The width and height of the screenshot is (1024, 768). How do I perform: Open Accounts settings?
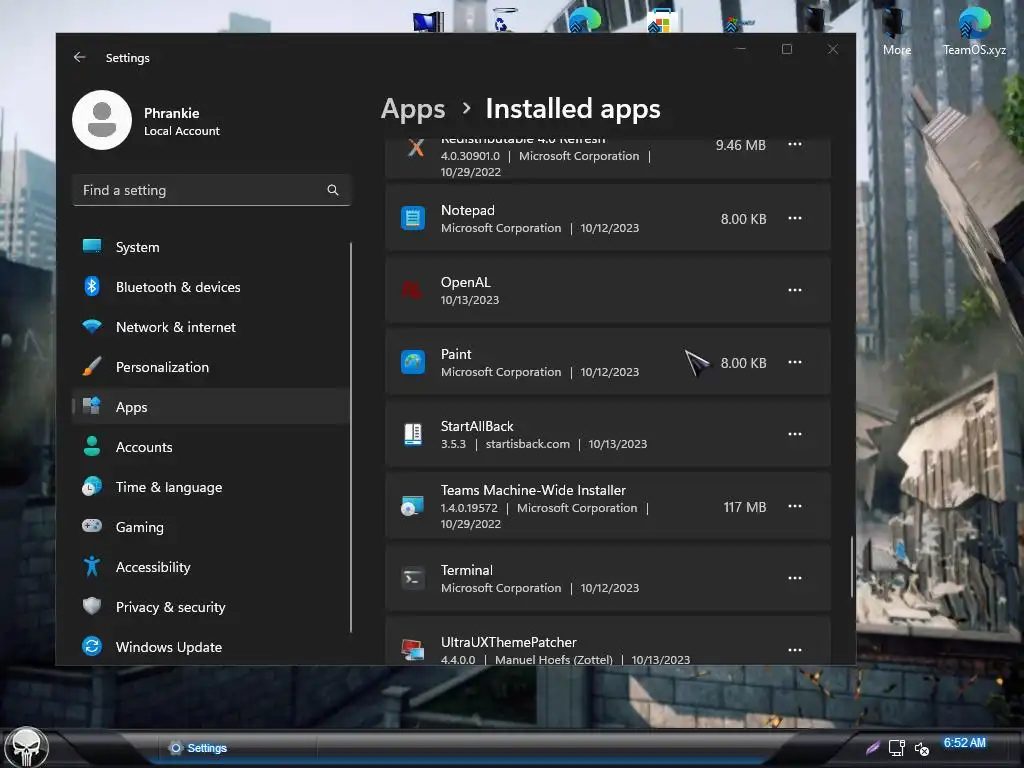pos(211,447)
